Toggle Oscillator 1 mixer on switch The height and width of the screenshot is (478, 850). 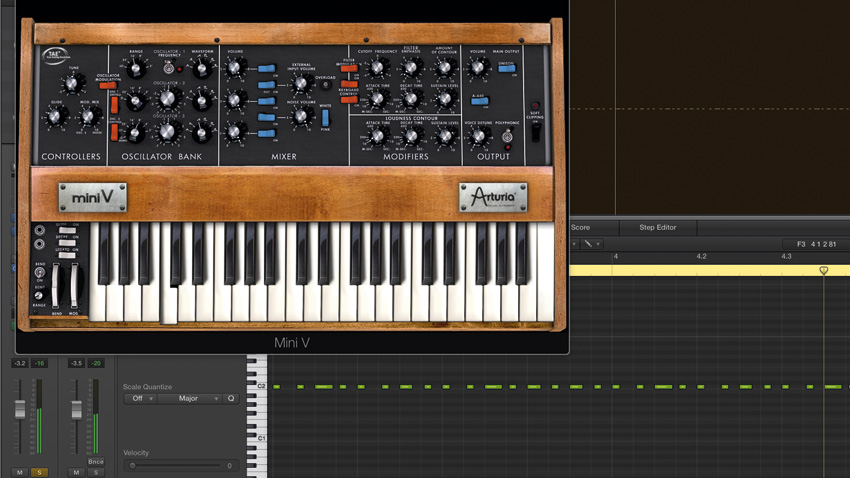tap(266, 68)
